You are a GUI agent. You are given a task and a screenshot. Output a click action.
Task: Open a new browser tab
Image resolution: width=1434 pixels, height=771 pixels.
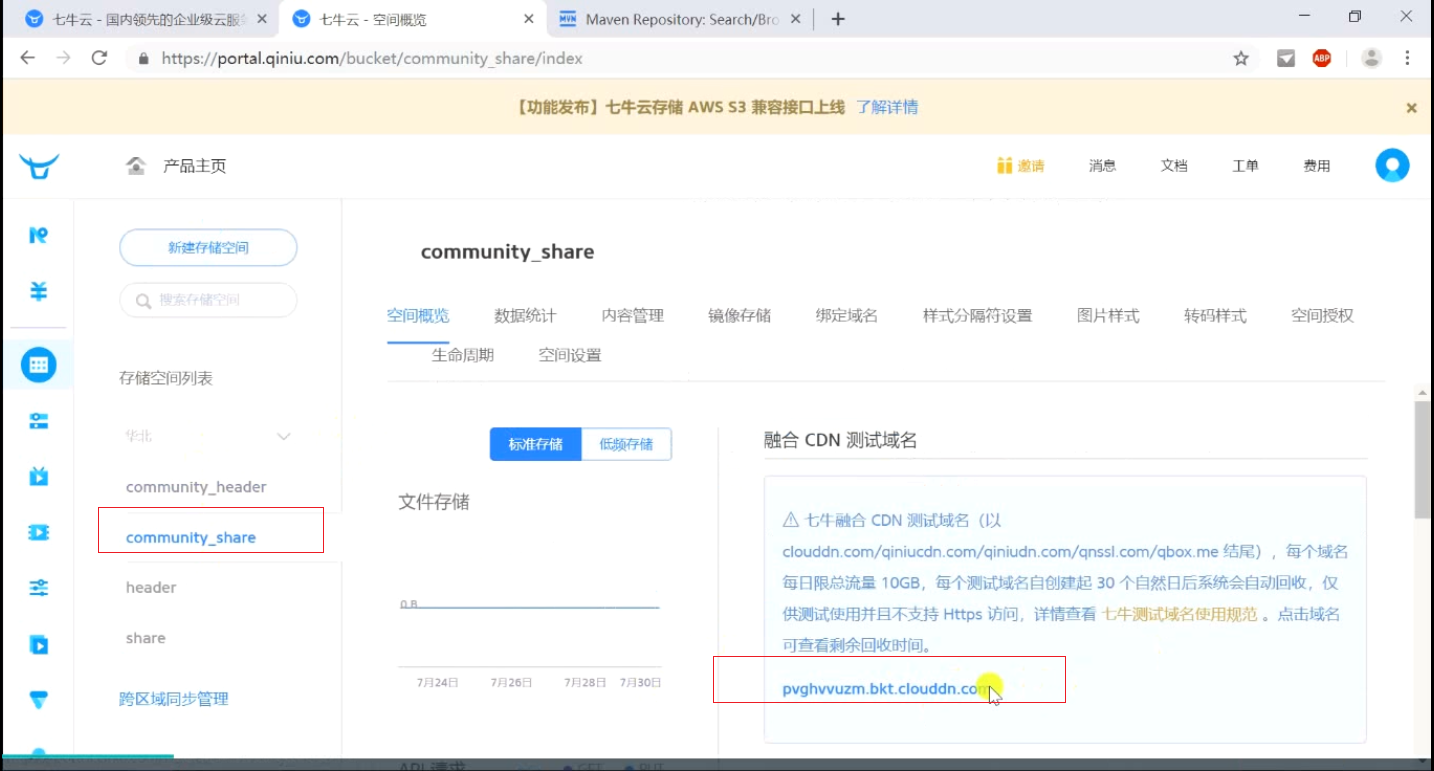click(838, 19)
